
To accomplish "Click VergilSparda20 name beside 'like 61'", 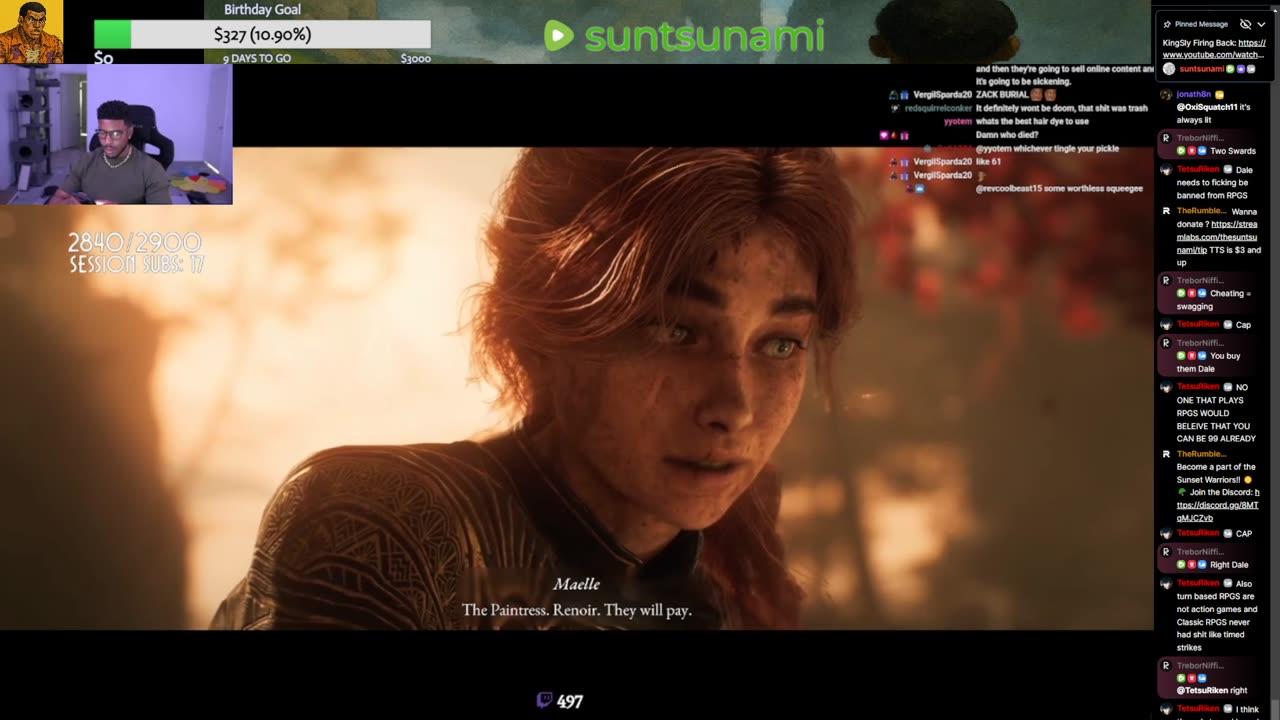I will coord(942,161).
